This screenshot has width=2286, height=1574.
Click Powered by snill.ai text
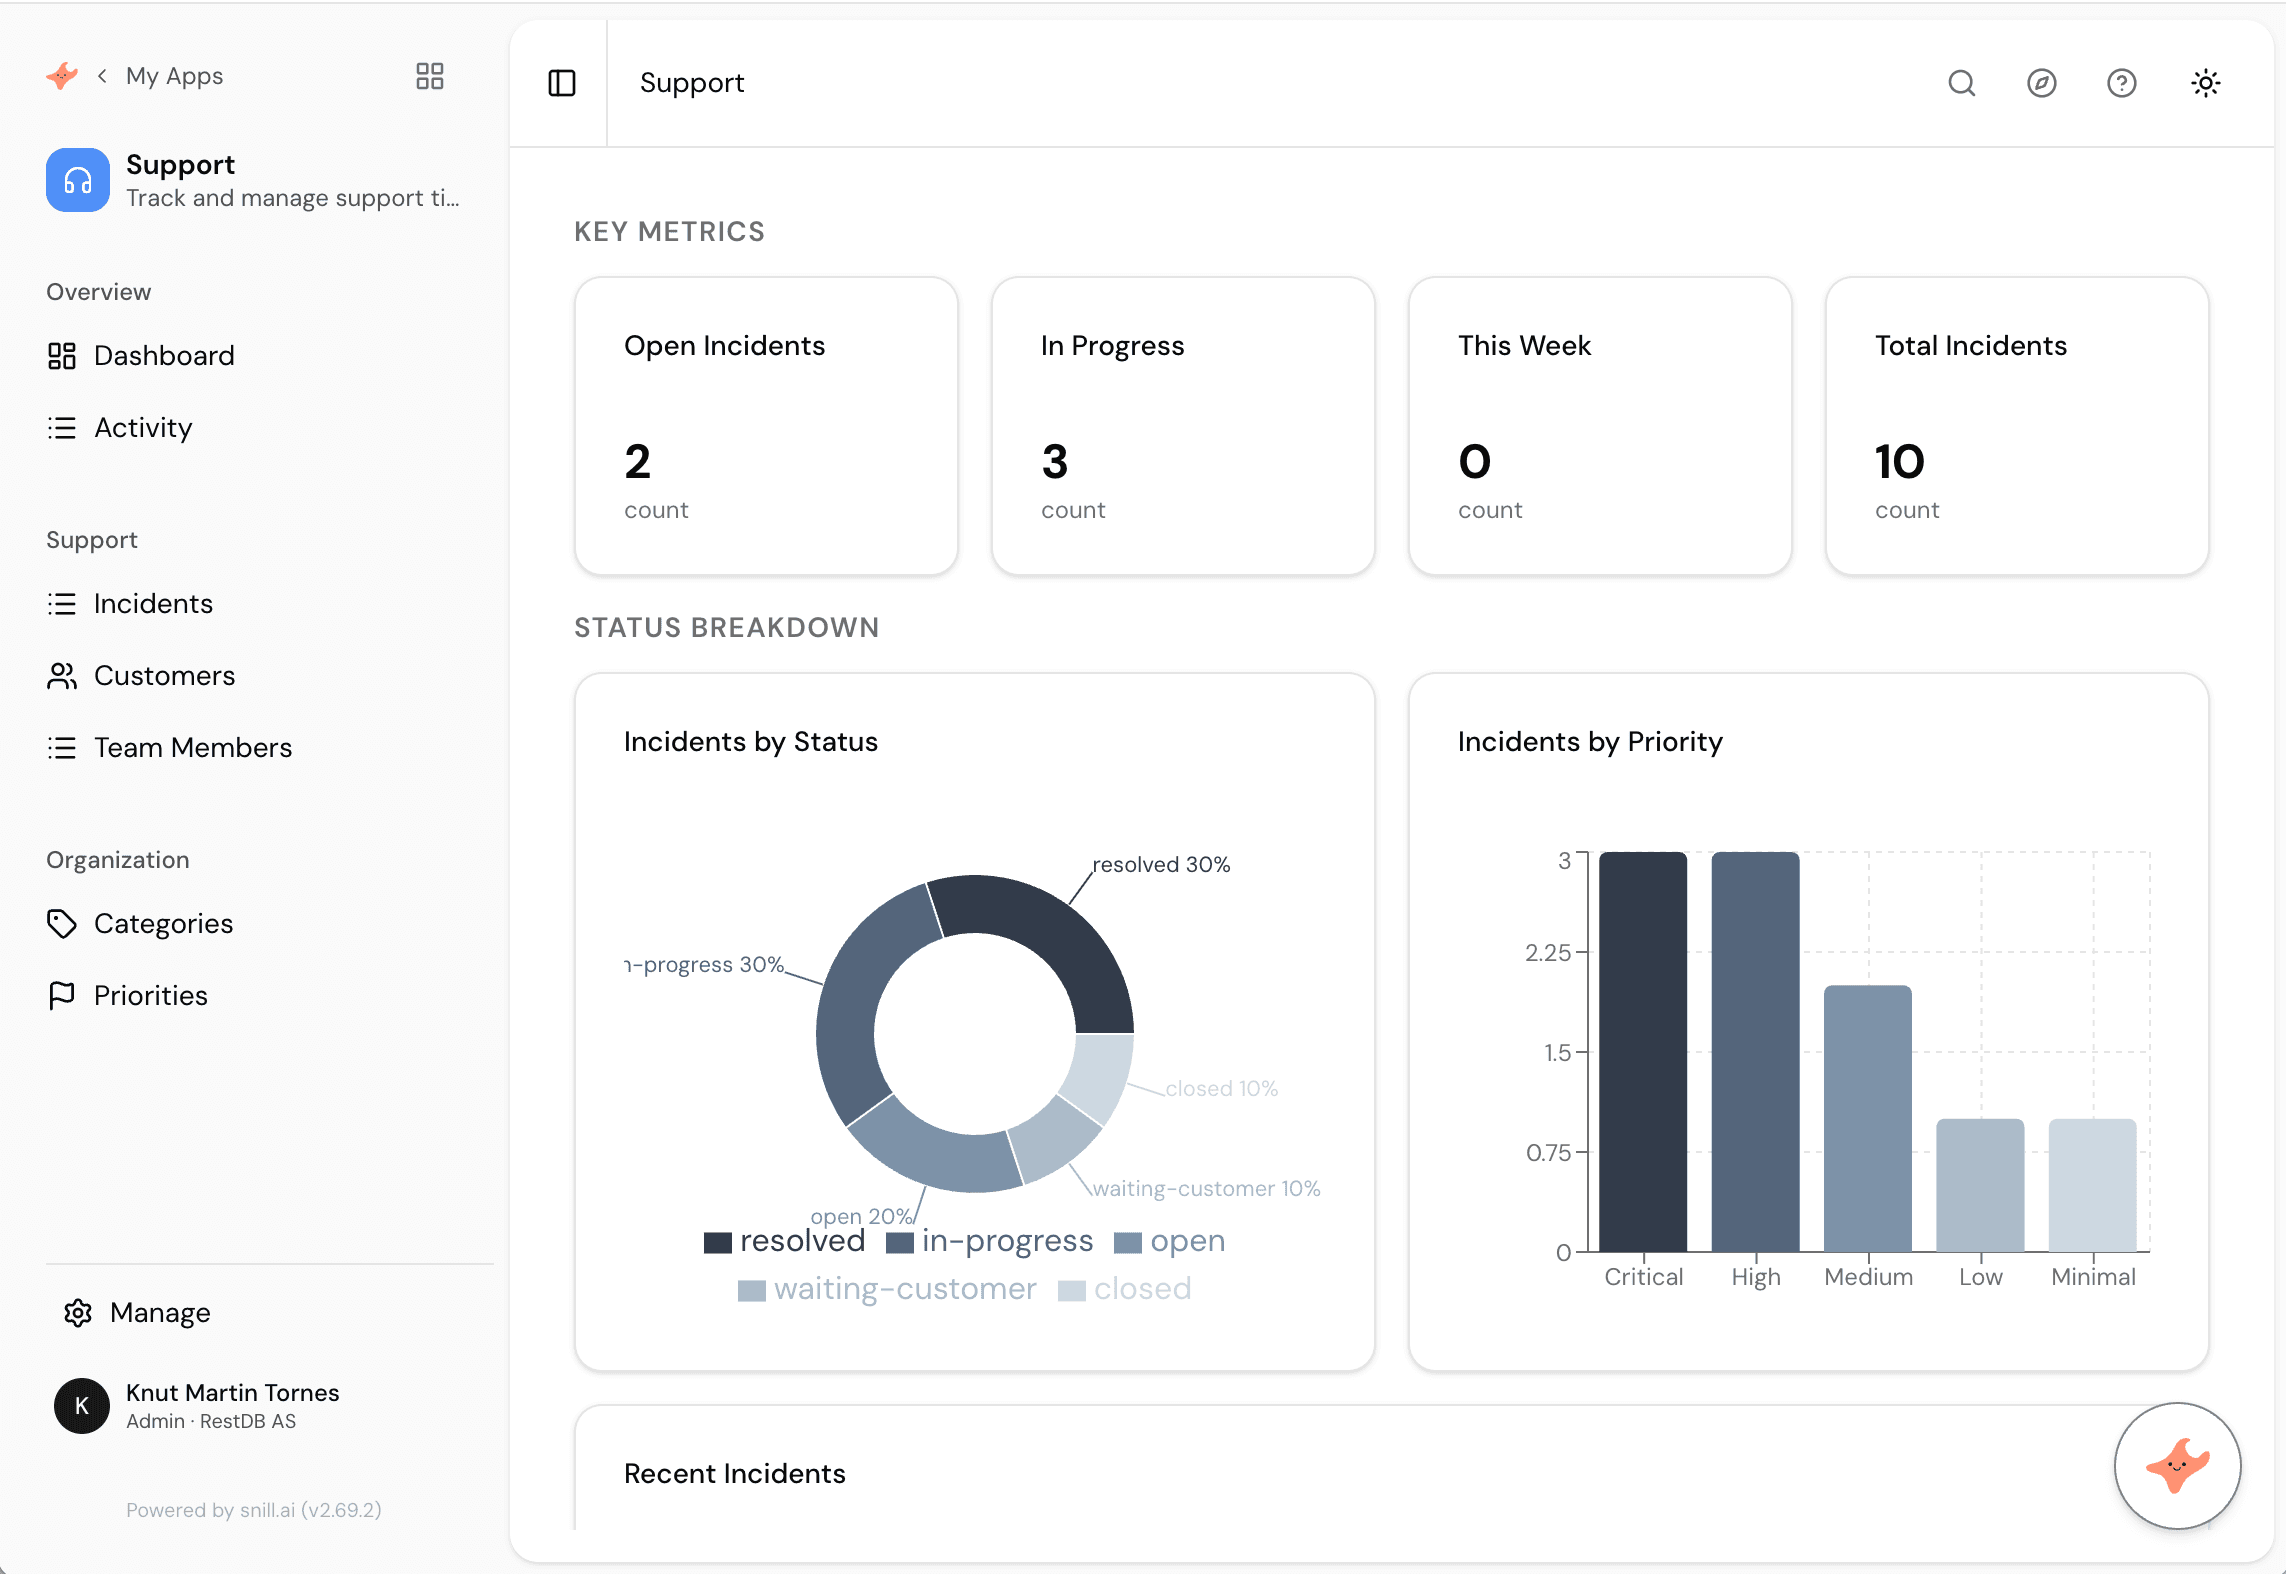pyautogui.click(x=254, y=1510)
